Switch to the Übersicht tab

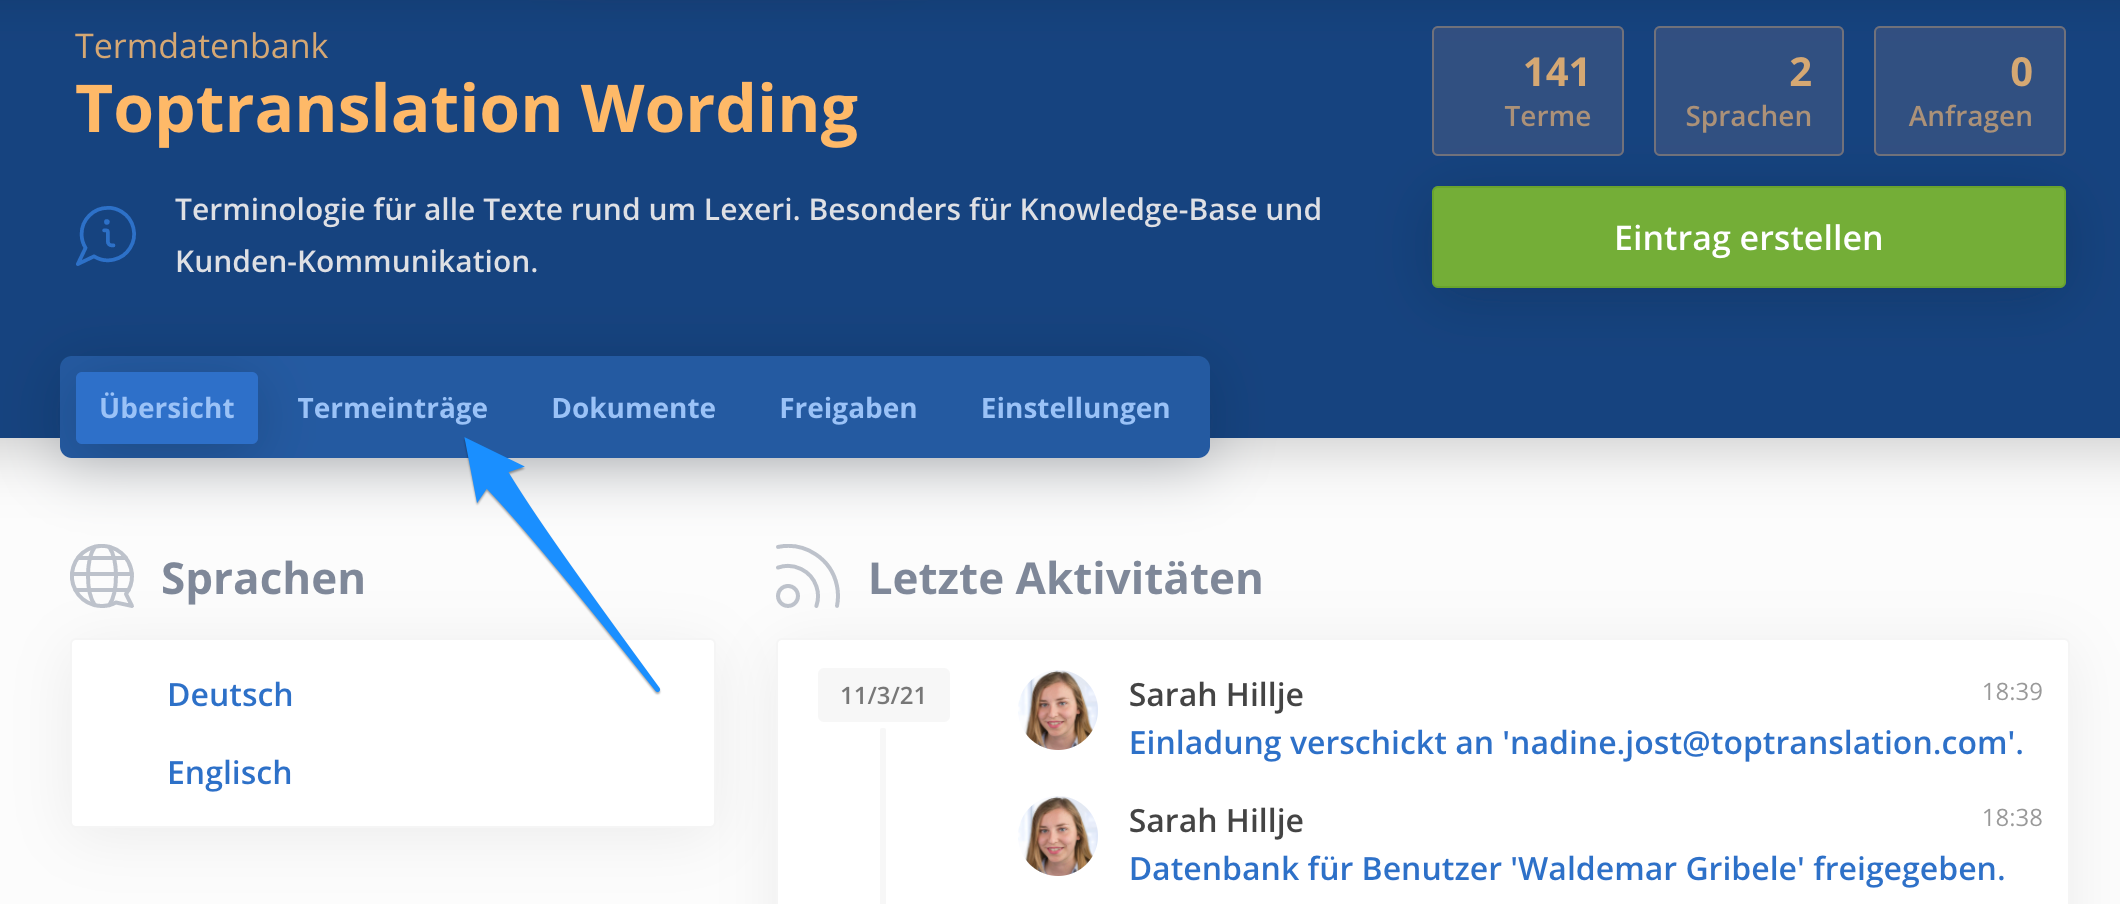tap(167, 408)
